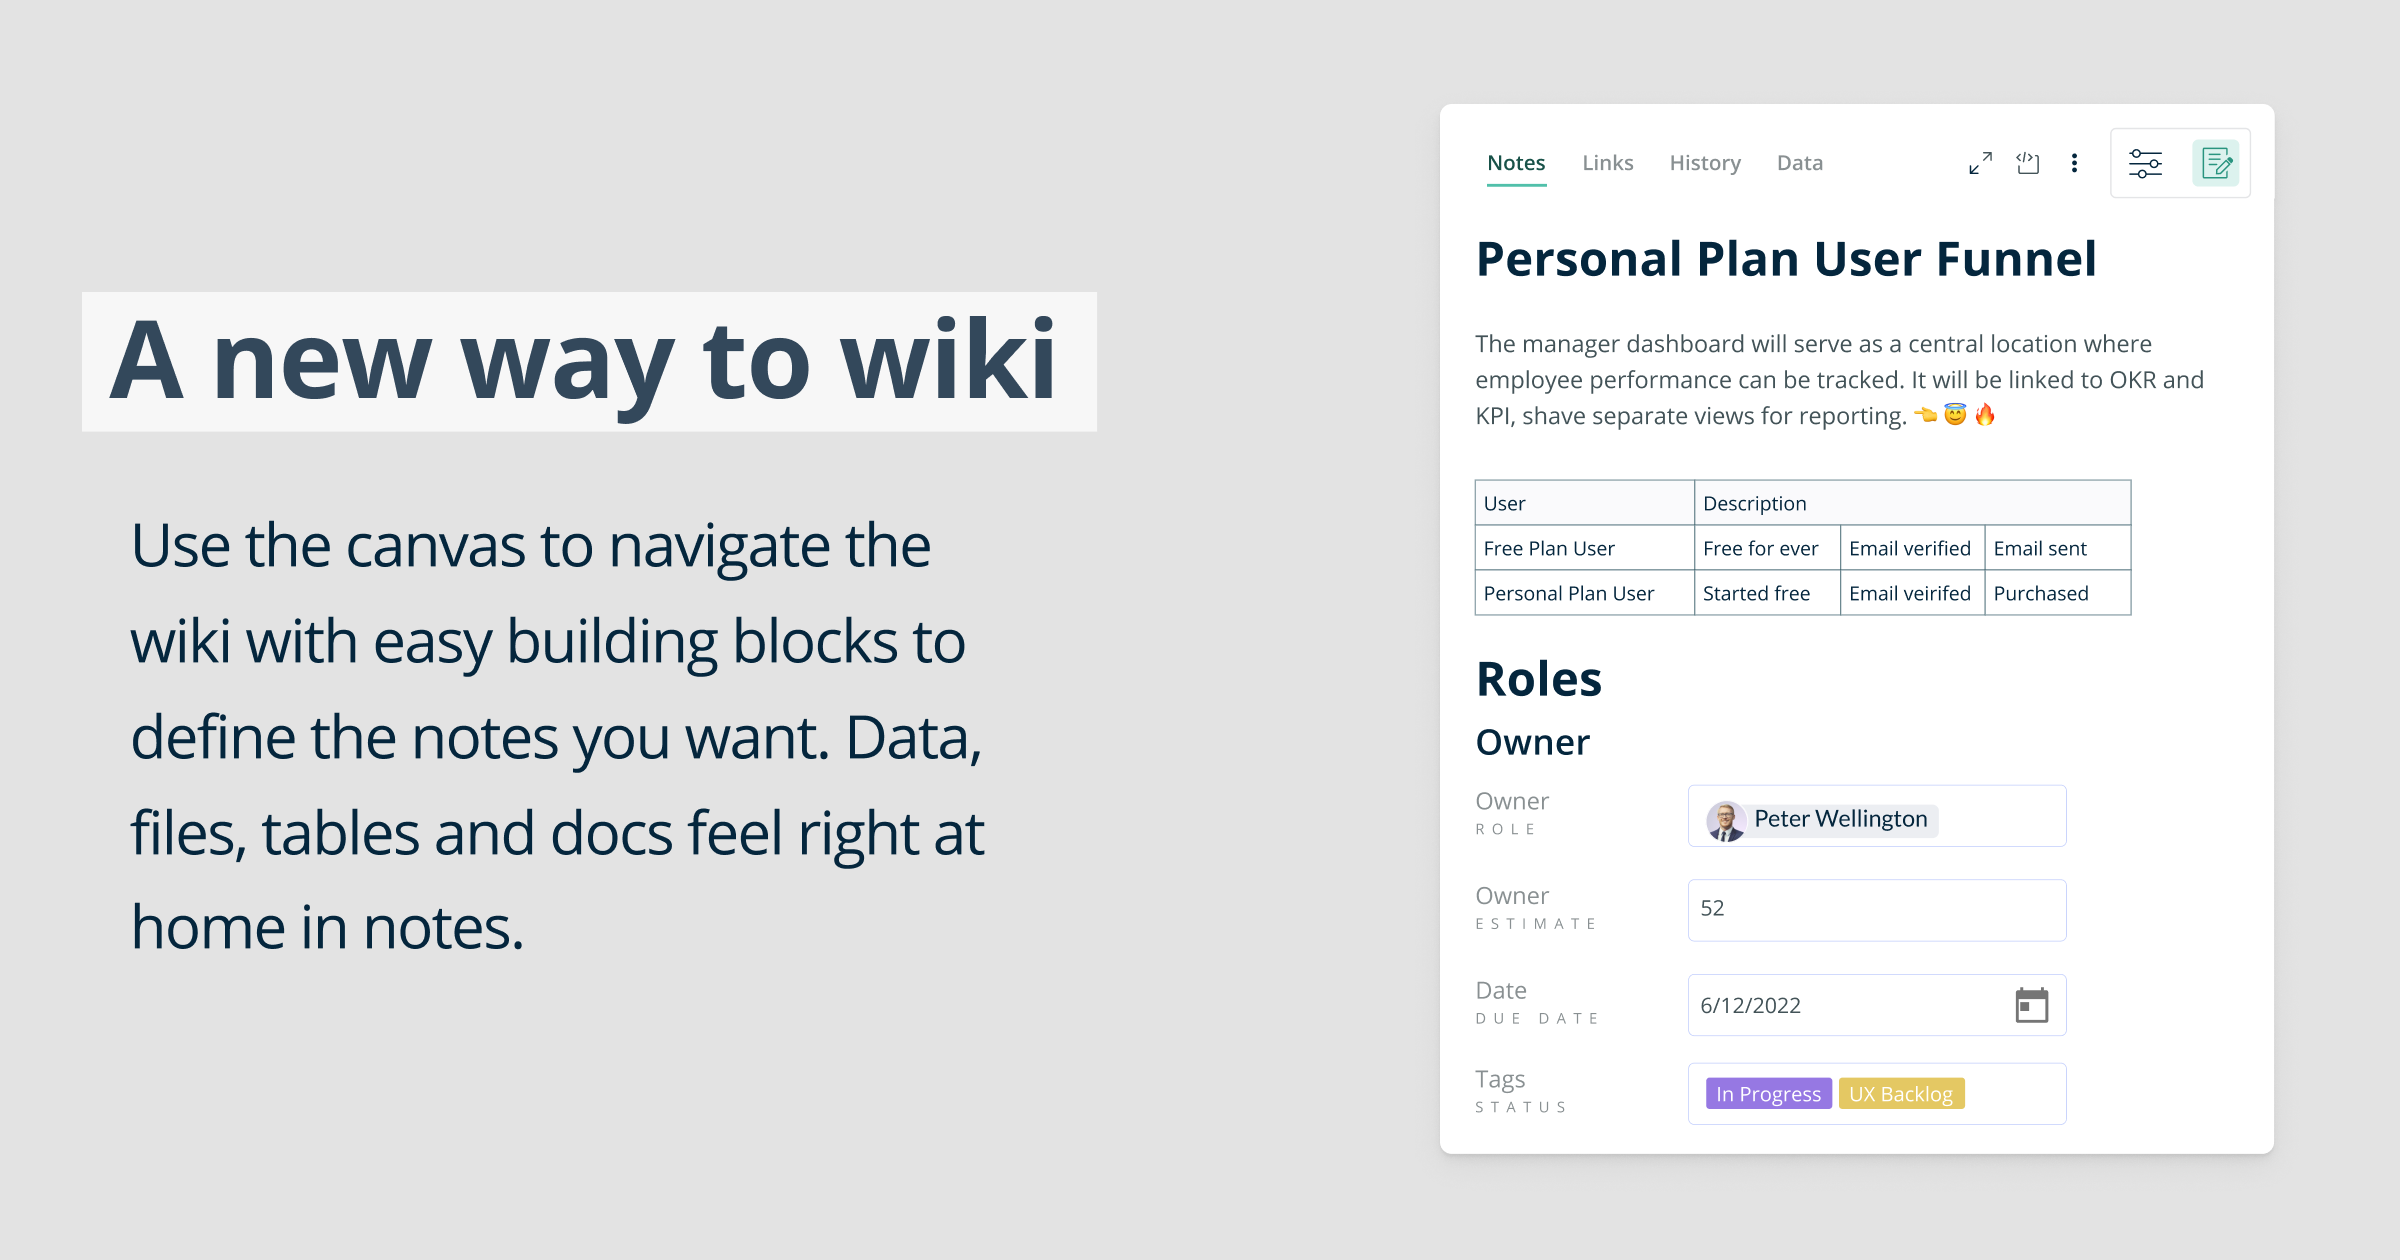Open the three-dot overflow menu
This screenshot has height=1260, width=2400.
(x=2074, y=162)
